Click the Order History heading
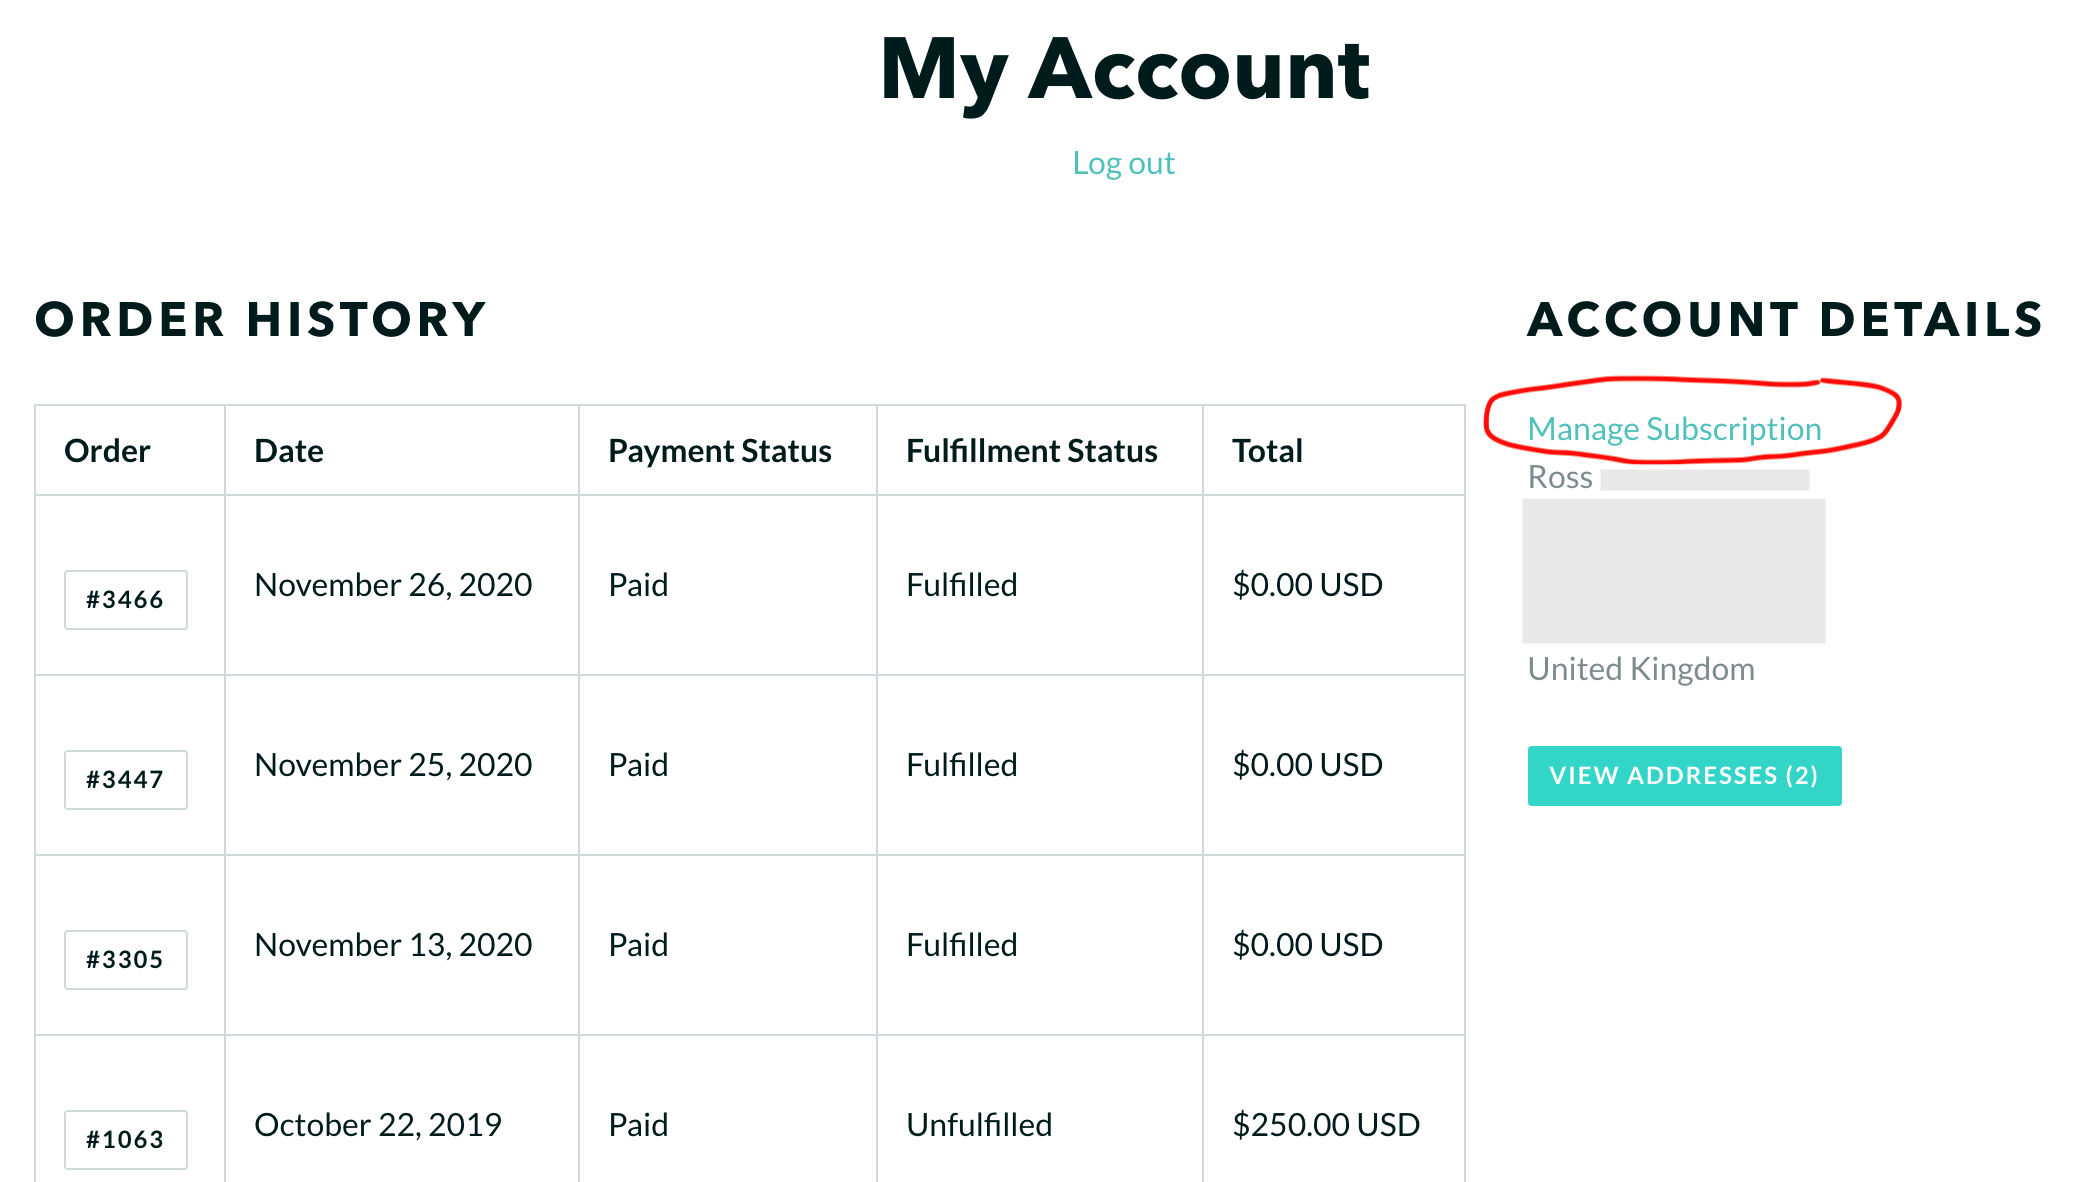This screenshot has width=2082, height=1182. pos(261,320)
